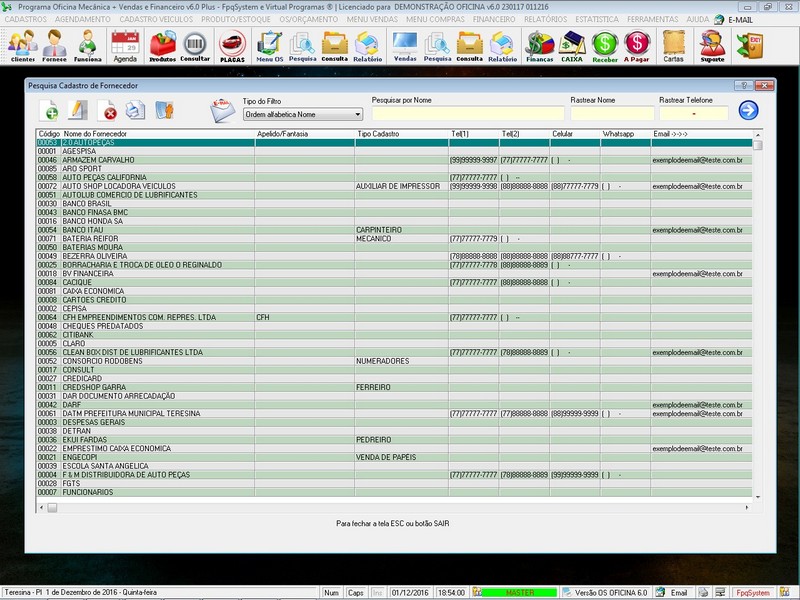Click the red A Pagar dollar icon

[637, 46]
